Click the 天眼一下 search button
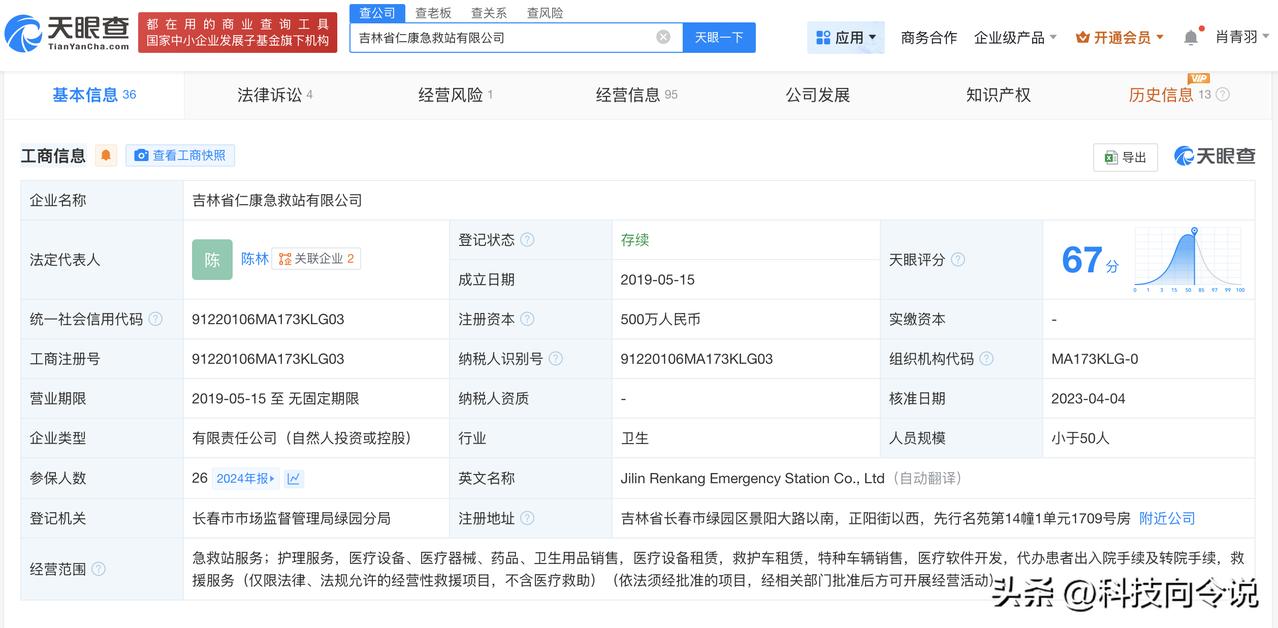Screen dimensions: 1278x628 [x=720, y=37]
